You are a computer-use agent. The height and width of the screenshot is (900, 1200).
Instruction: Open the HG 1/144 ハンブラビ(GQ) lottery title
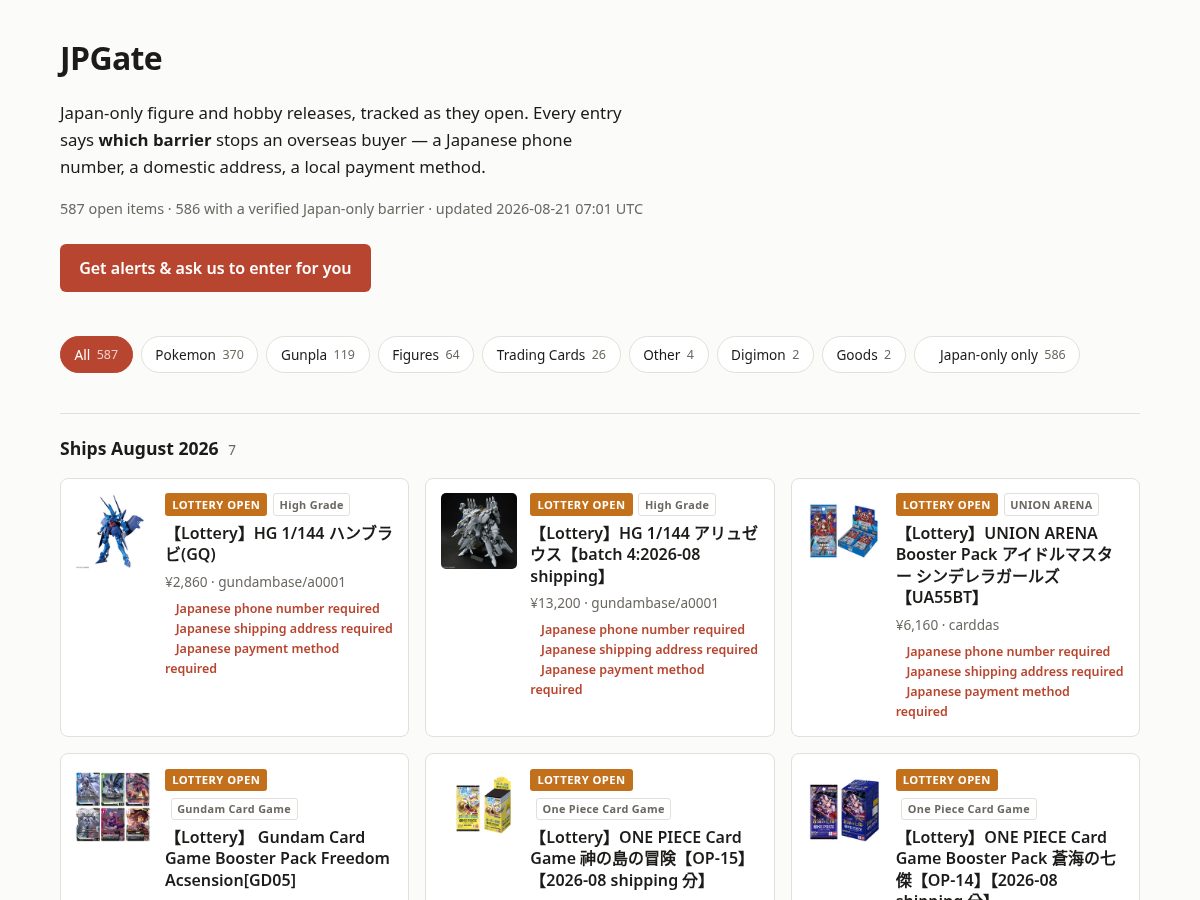tap(279, 544)
